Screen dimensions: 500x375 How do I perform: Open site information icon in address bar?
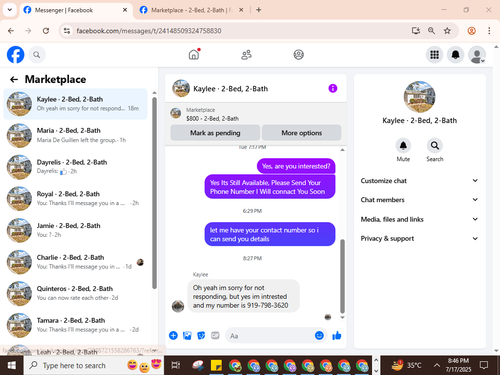click(x=67, y=31)
